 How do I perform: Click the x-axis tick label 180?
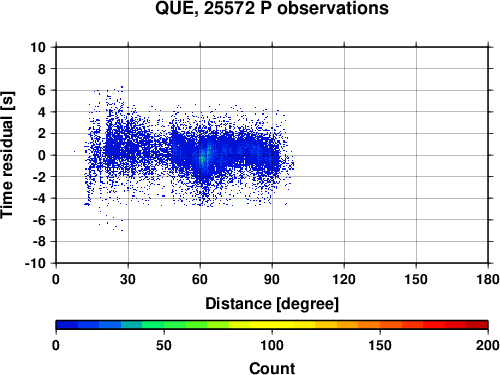(488, 279)
